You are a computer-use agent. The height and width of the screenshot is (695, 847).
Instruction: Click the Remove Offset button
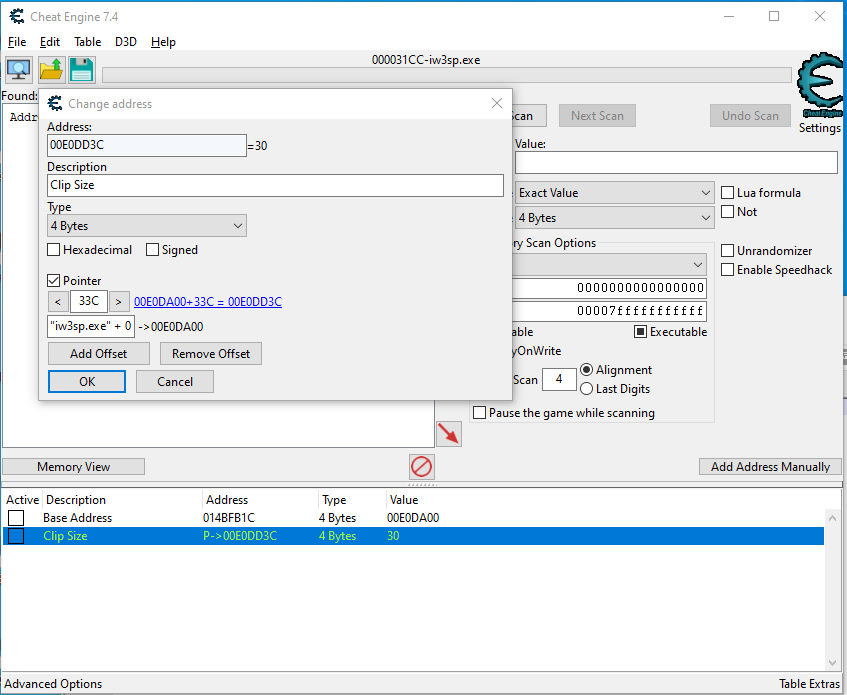(211, 354)
